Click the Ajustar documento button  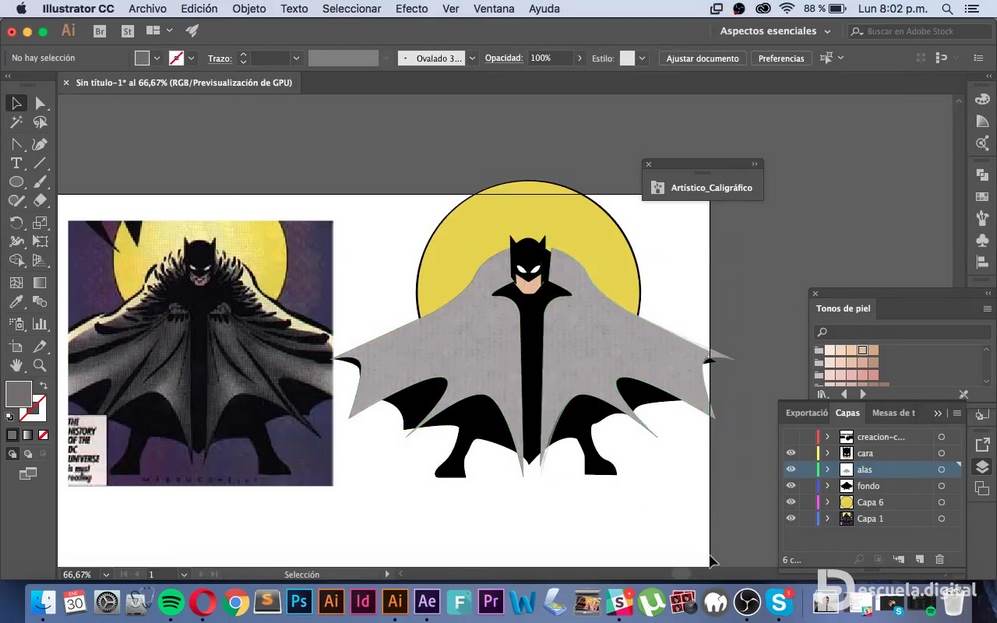703,58
